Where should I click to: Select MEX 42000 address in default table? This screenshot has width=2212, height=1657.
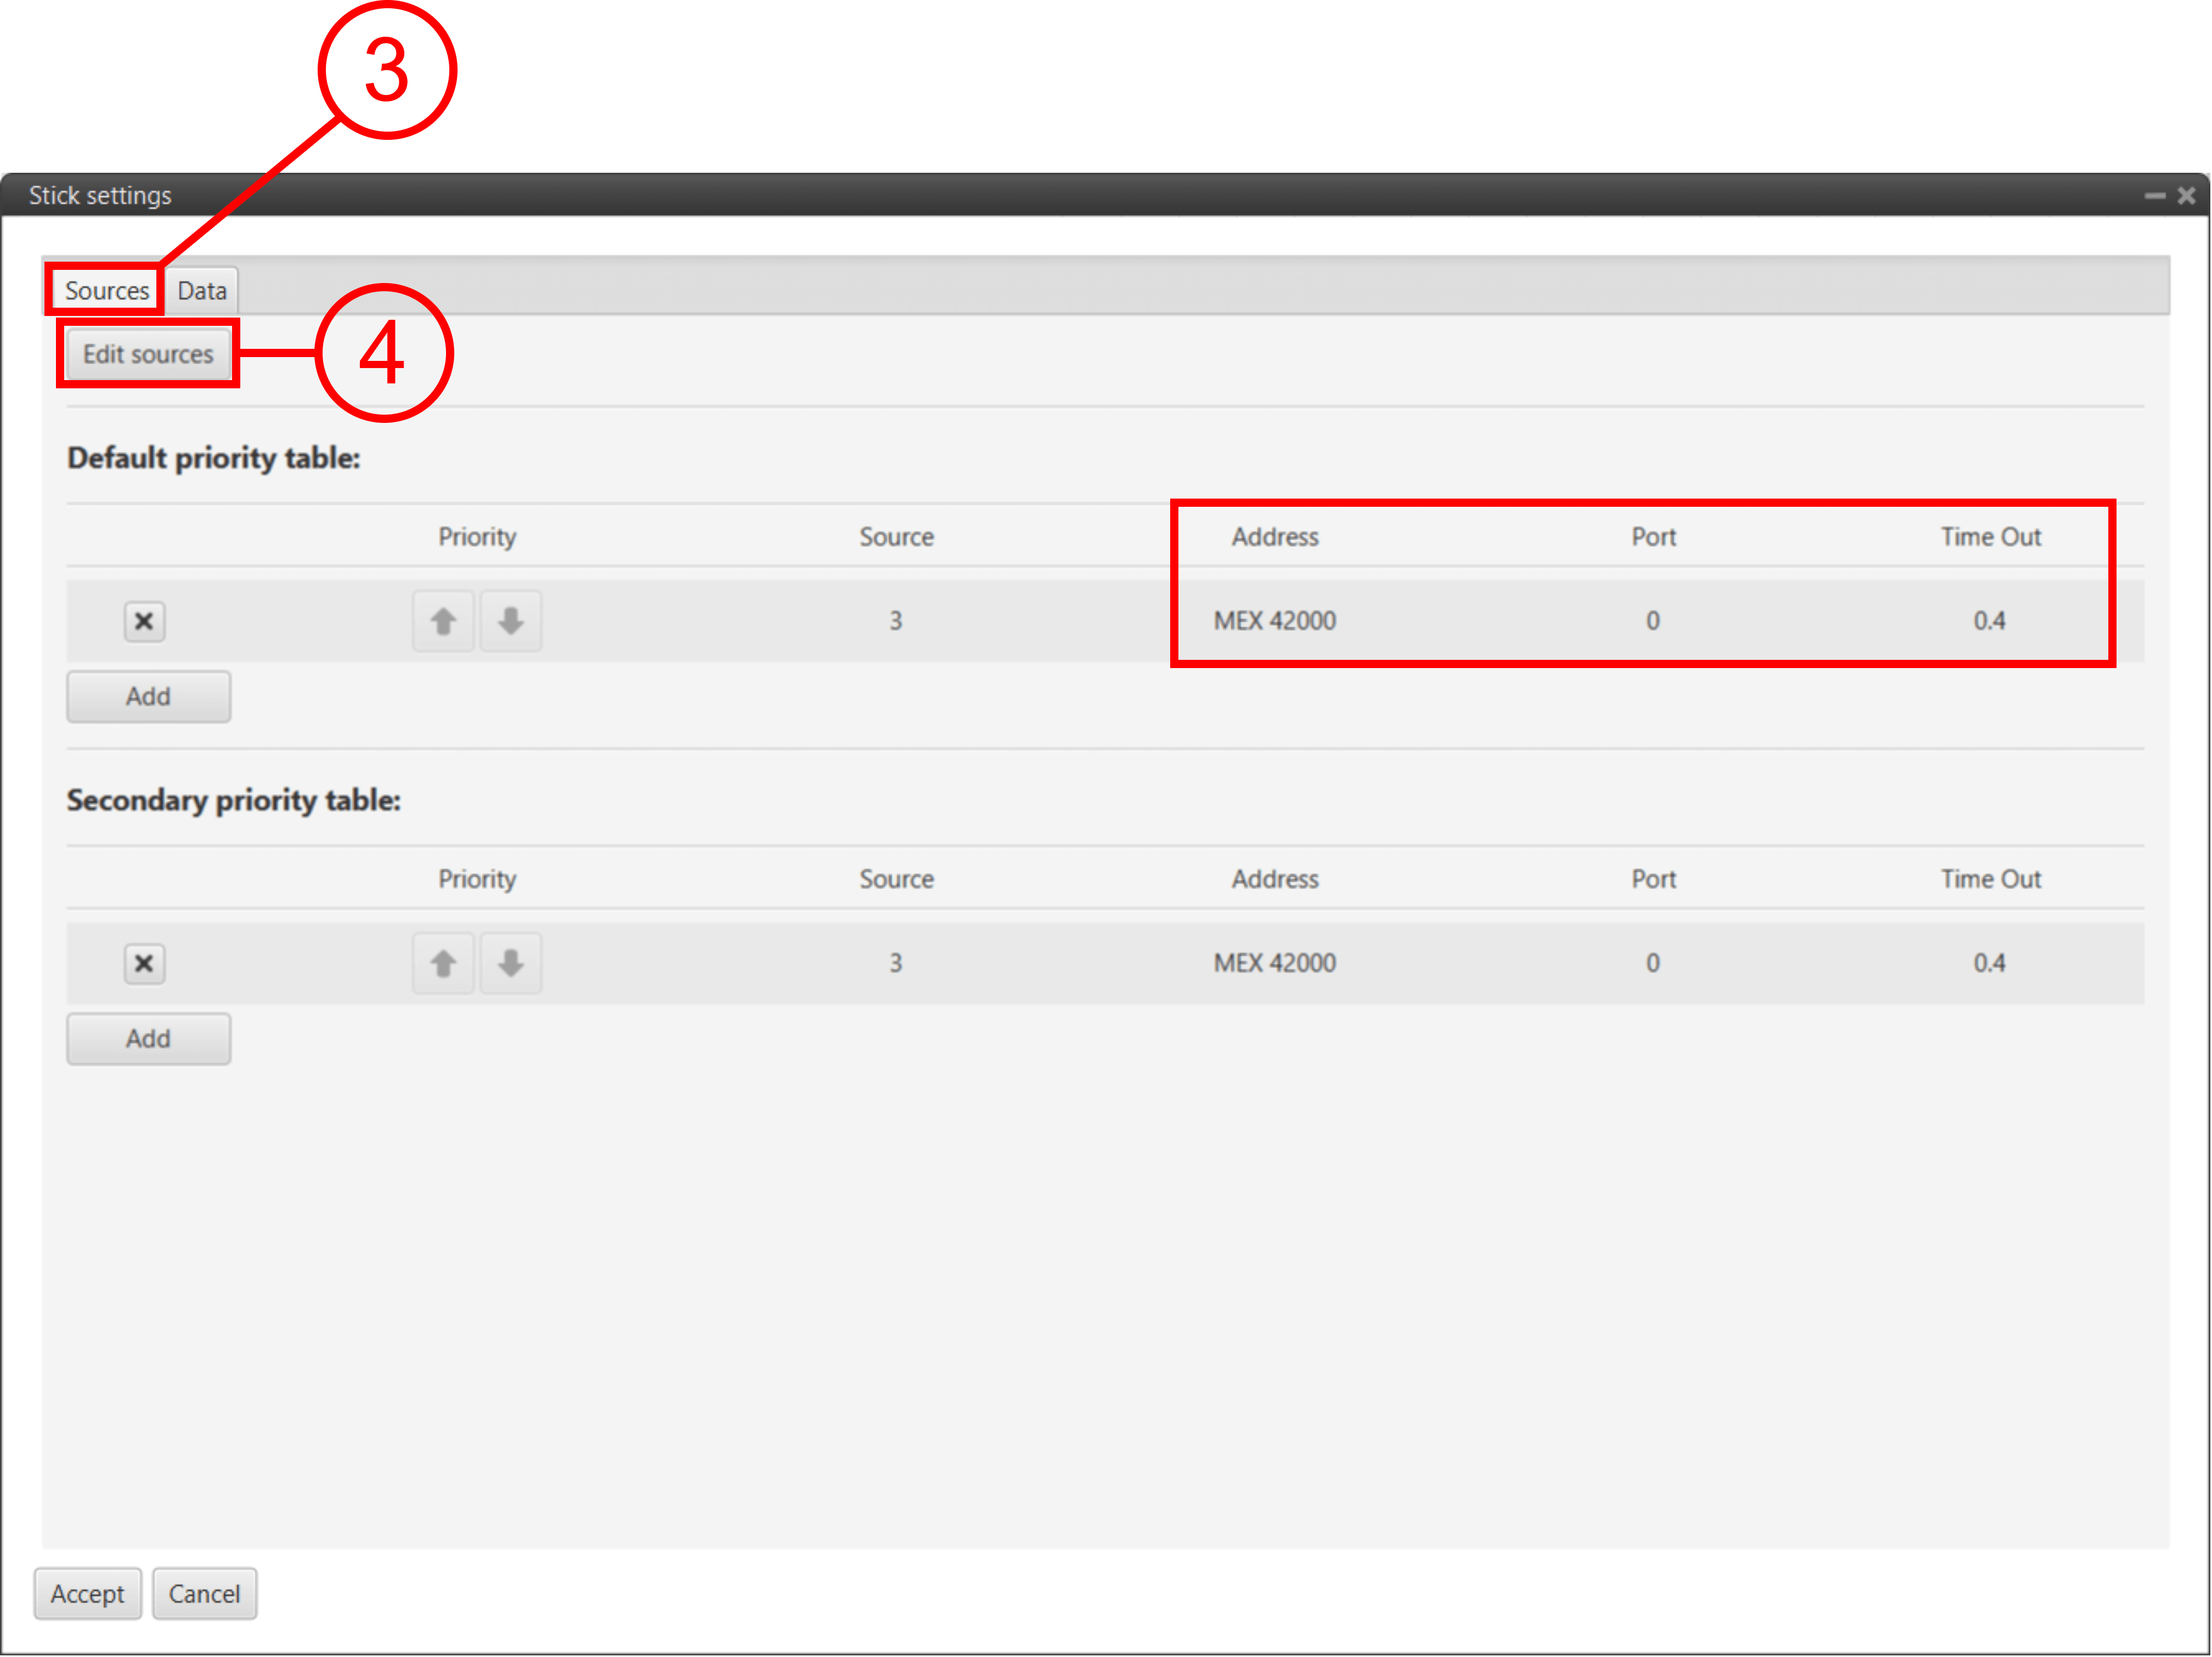tap(1274, 621)
